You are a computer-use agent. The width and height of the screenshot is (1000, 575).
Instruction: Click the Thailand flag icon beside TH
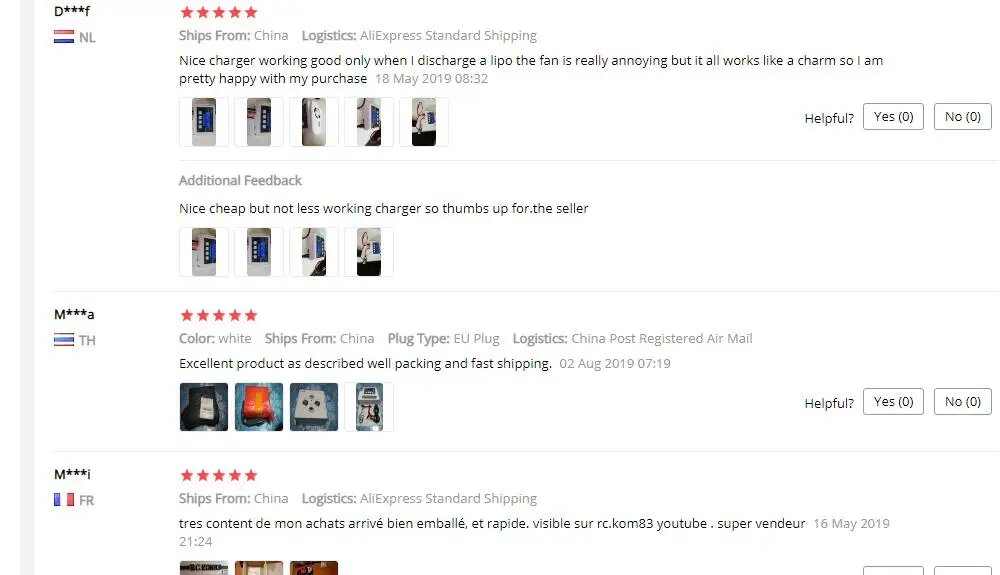click(64, 340)
